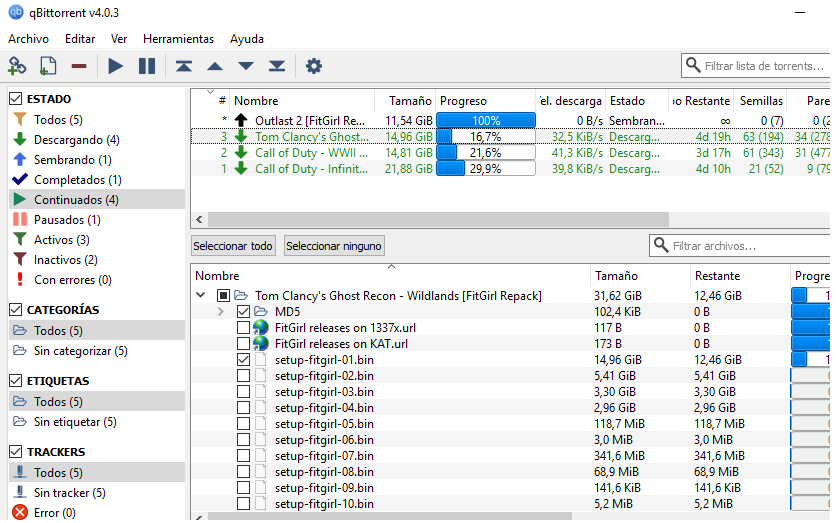The height and width of the screenshot is (523, 838).
Task: Expand the MD5 folder
Action: pos(221,311)
